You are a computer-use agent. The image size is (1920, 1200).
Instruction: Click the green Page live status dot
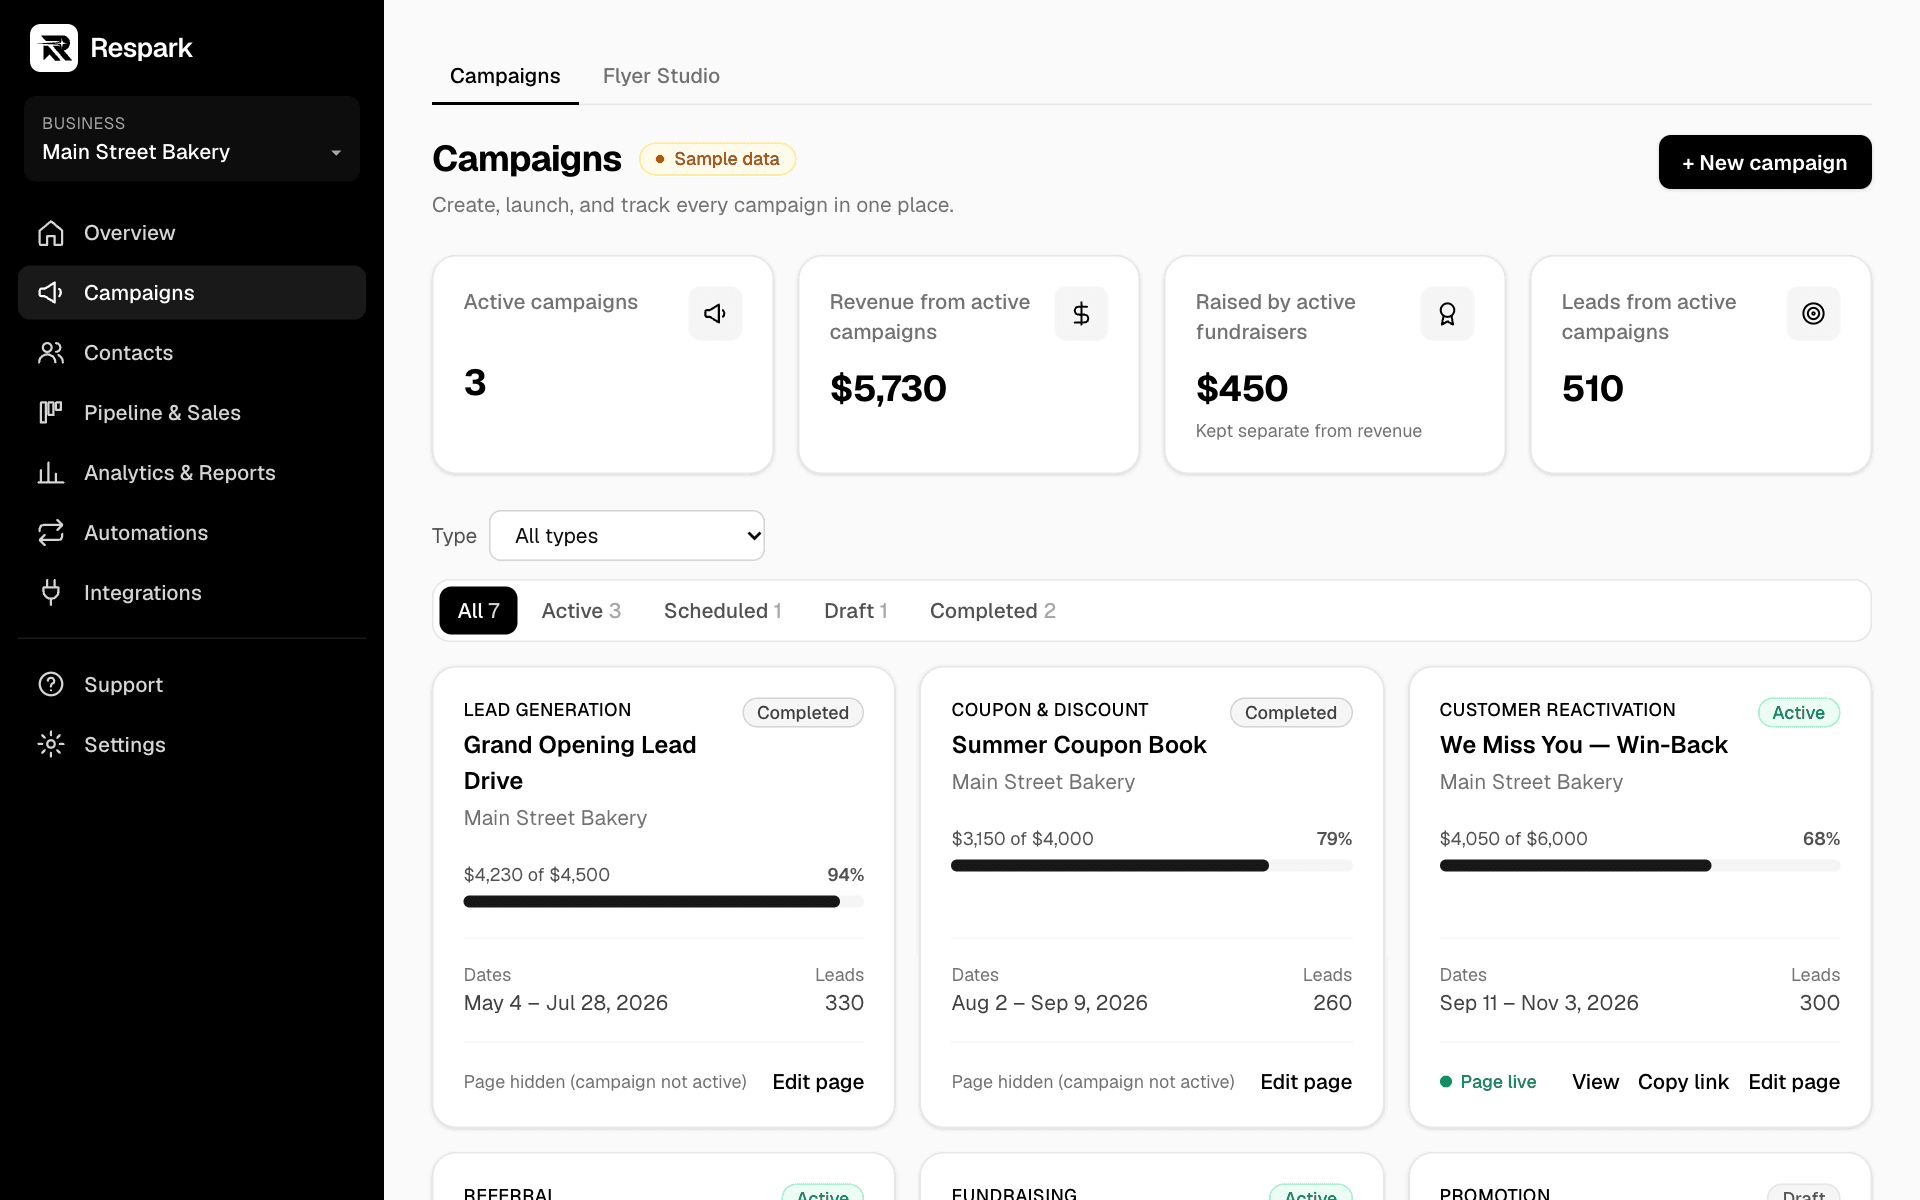1446,1082
